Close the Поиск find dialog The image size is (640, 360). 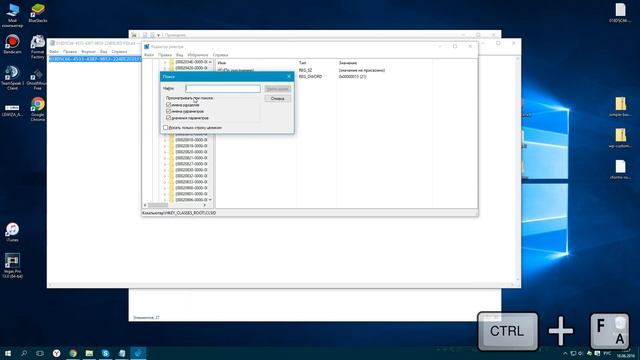pyautogui.click(x=289, y=76)
